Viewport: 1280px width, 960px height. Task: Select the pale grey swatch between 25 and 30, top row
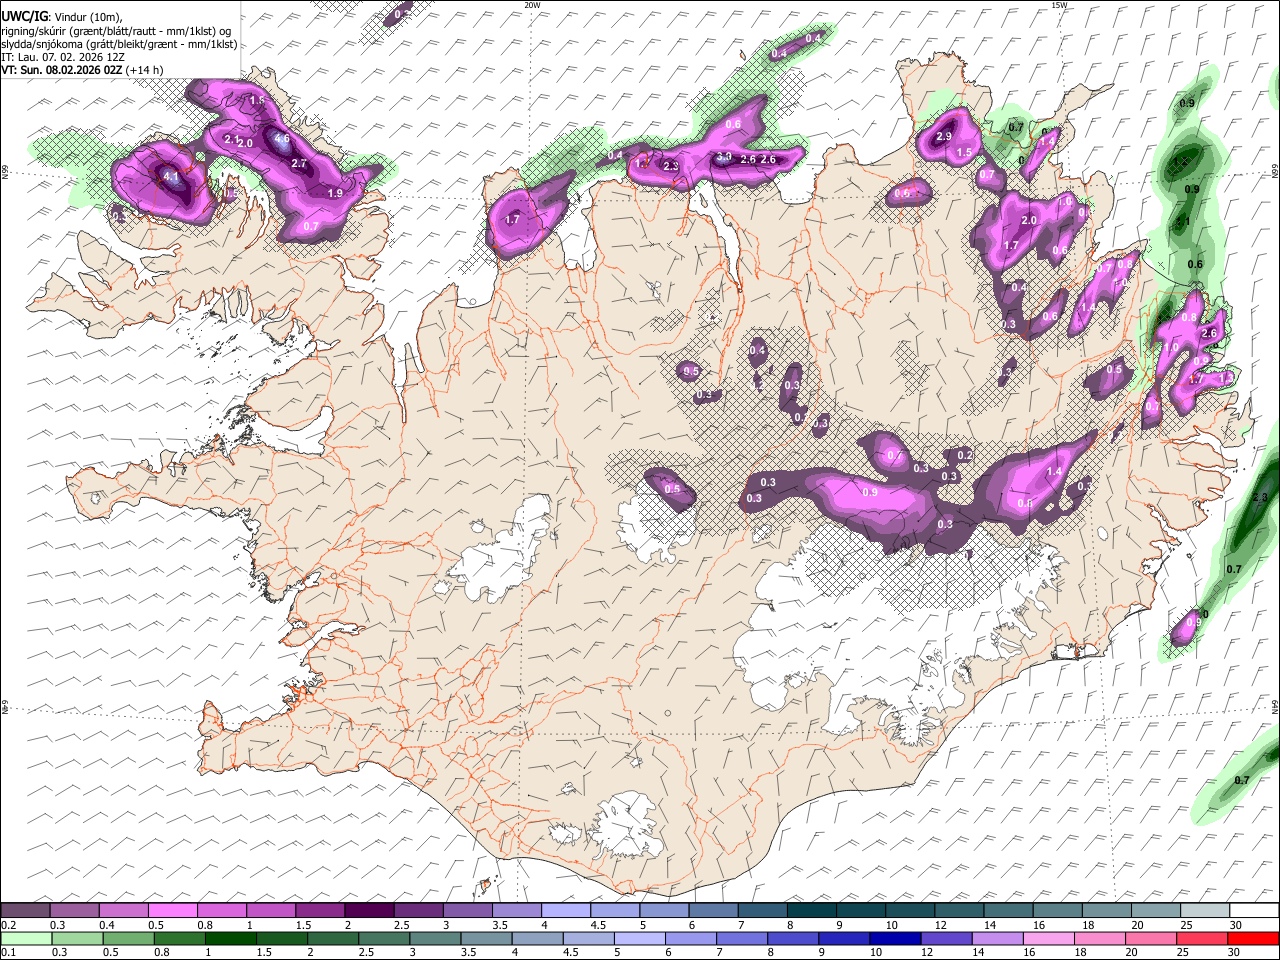(x=1204, y=911)
